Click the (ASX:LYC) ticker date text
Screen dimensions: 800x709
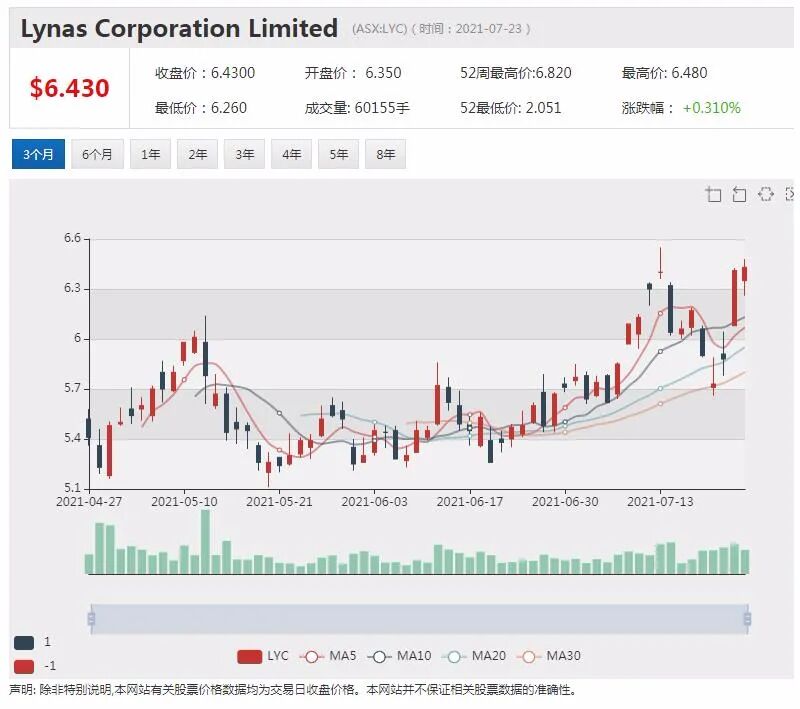click(441, 29)
